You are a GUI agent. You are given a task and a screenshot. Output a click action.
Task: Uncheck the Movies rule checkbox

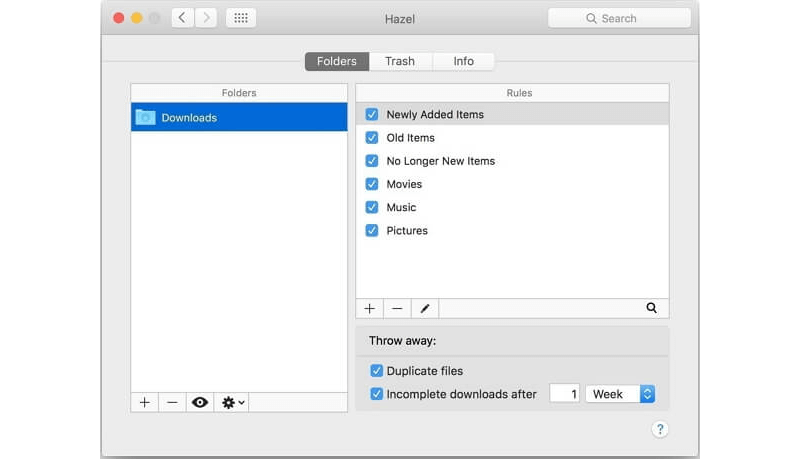(372, 184)
